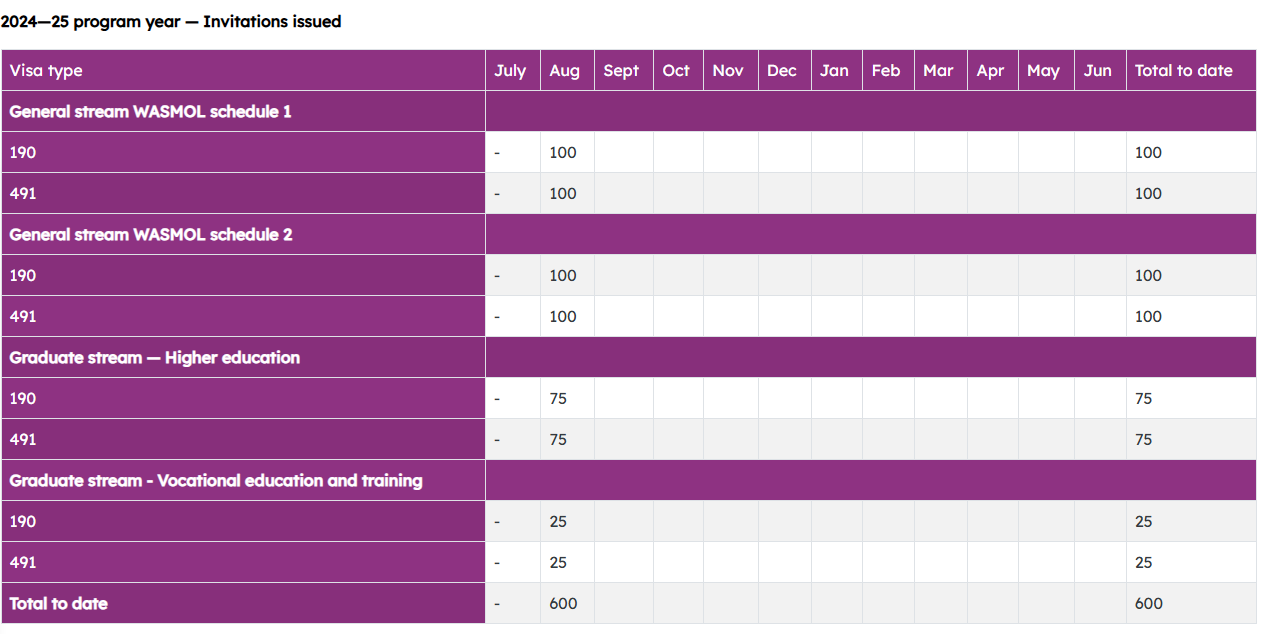Click the "General stream WASMOL schedule 2" row heading
Image resolution: width=1267 pixels, height=634 pixels.
(151, 235)
